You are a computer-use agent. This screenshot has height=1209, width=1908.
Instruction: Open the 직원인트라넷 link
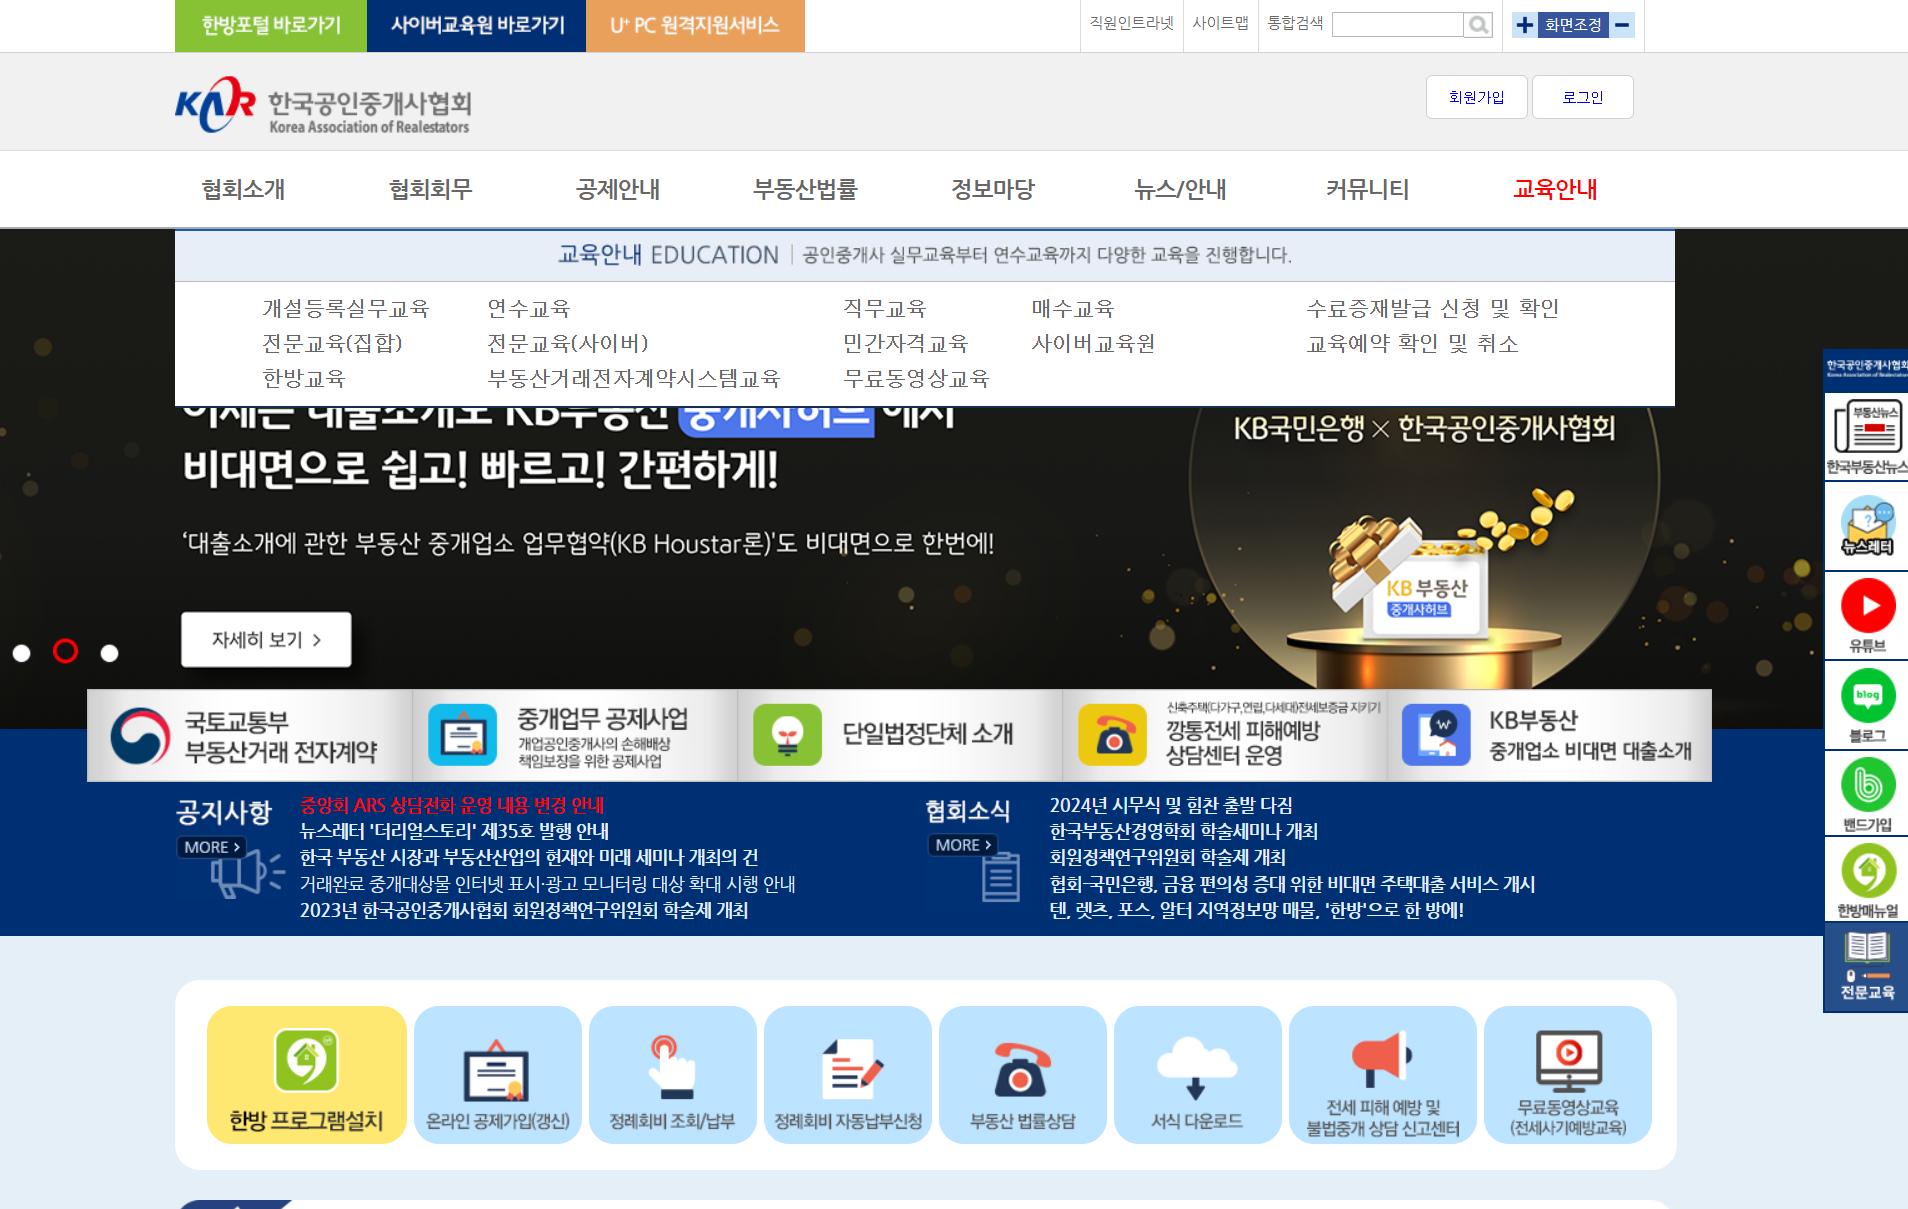coord(1131,23)
